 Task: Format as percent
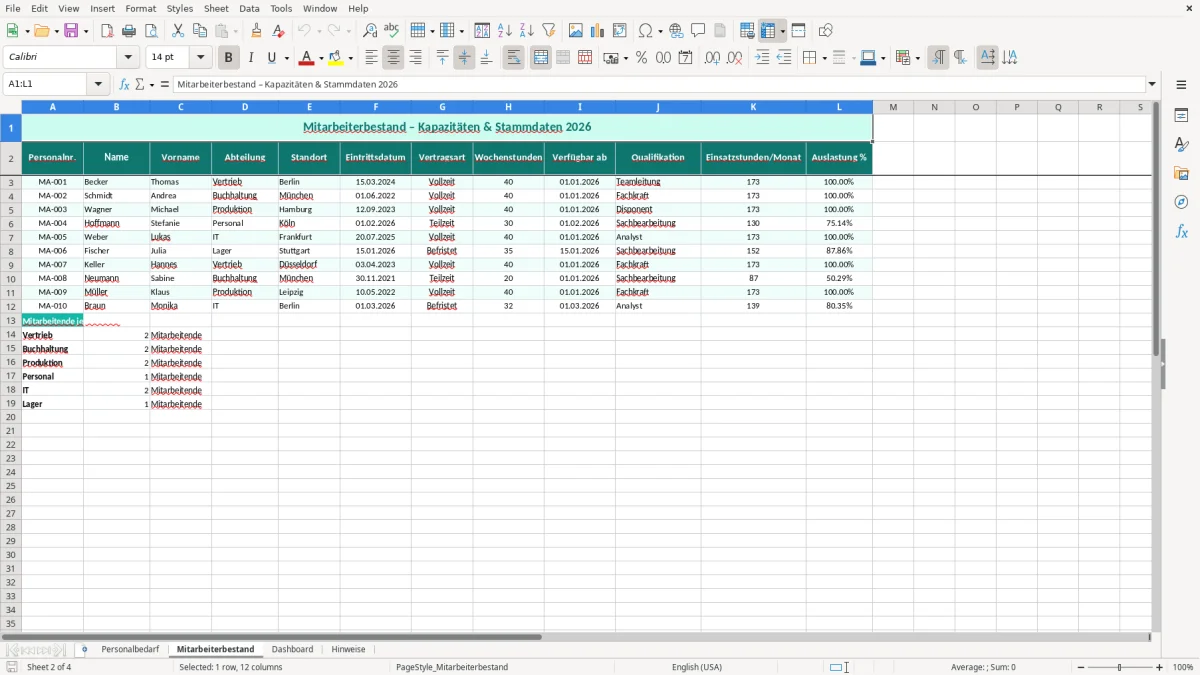pyautogui.click(x=641, y=58)
